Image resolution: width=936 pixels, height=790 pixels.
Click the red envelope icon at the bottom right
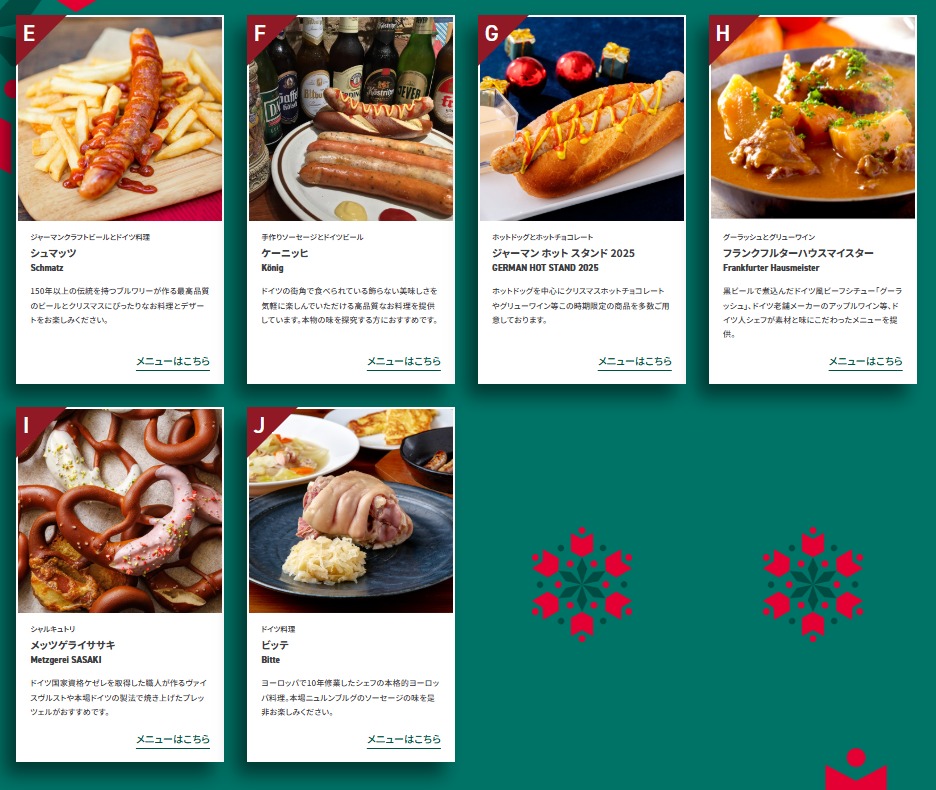coord(856,770)
